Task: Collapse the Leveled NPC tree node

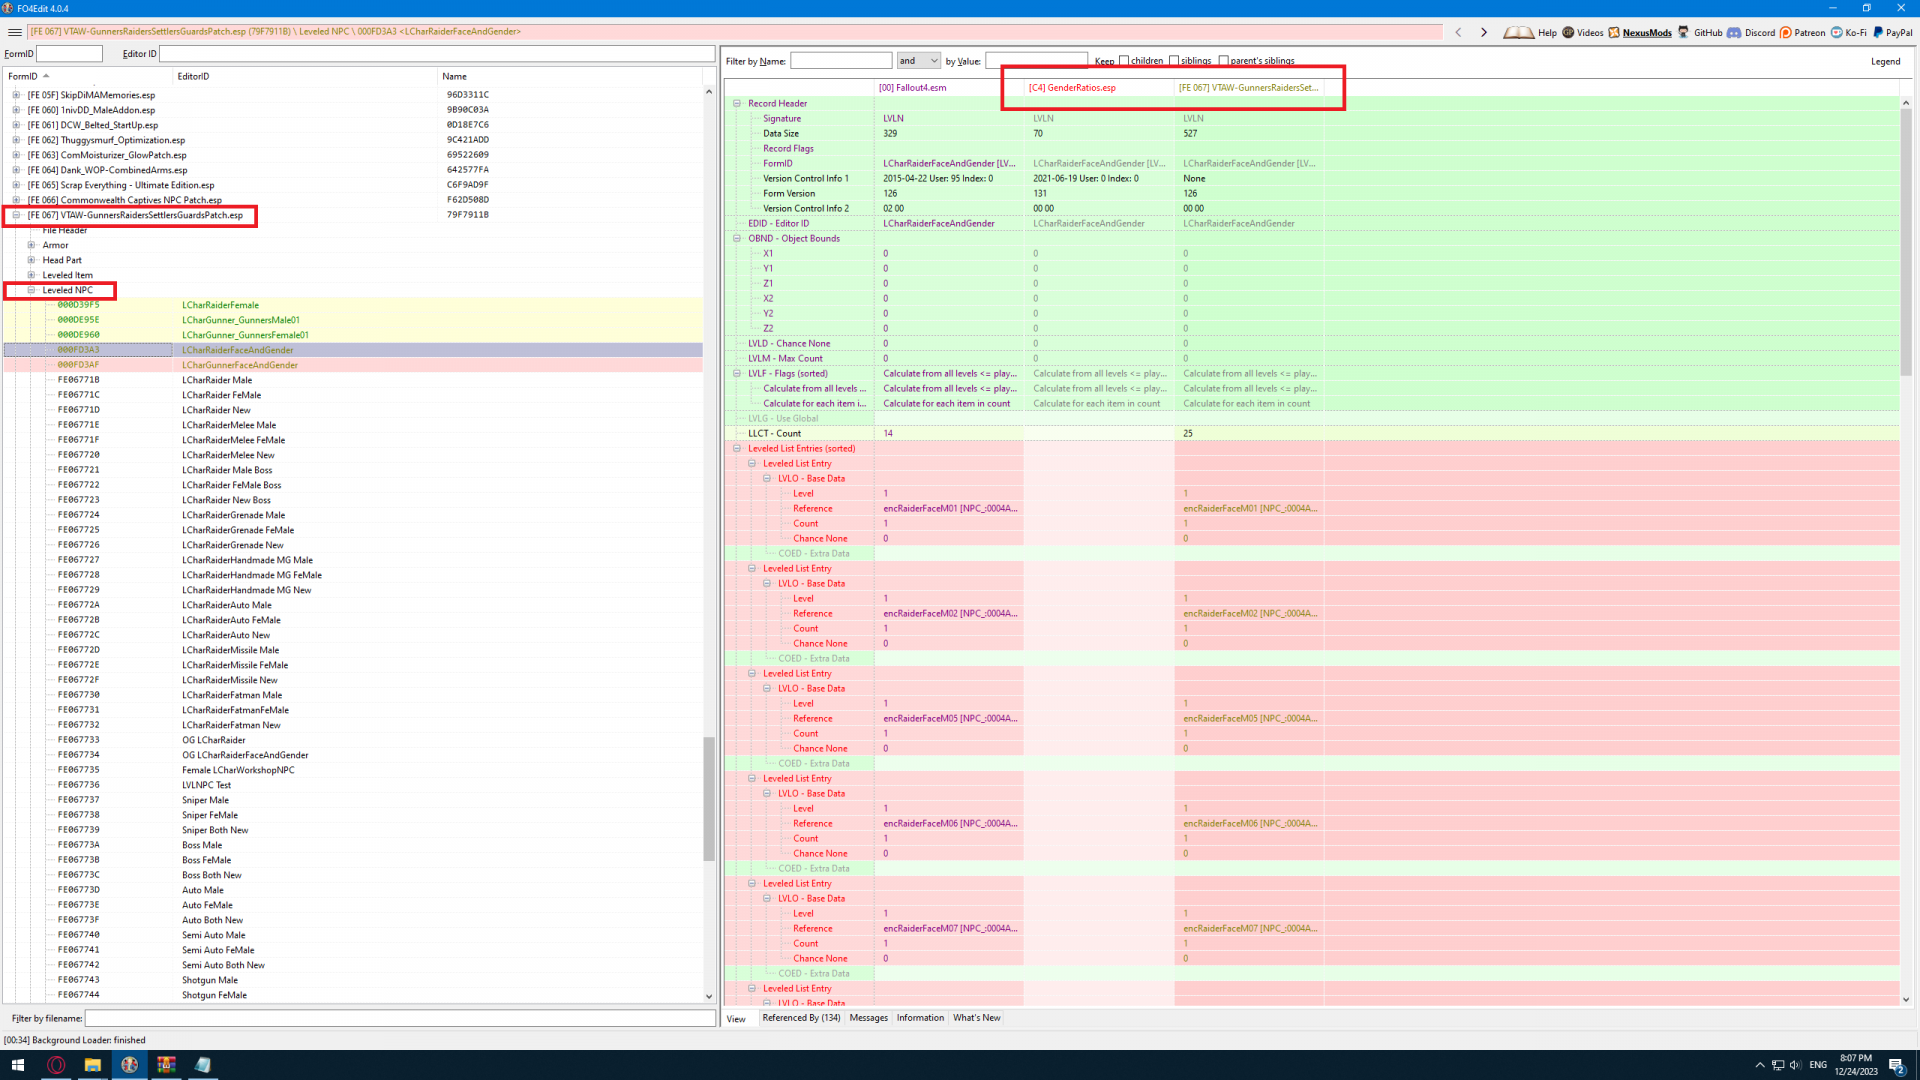Action: pyautogui.click(x=31, y=290)
